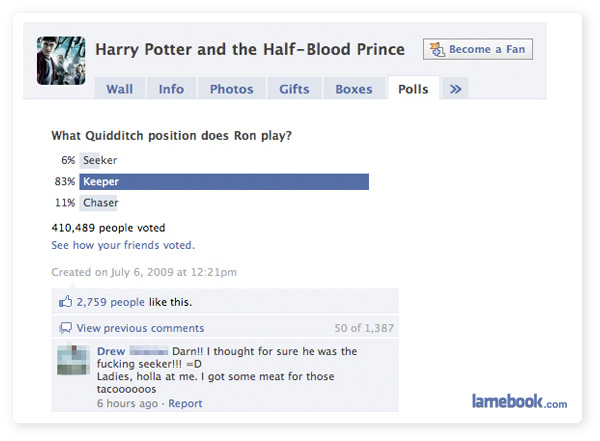The image size is (600, 441).
Task: Expand 'View previous comments'
Action: (140, 328)
